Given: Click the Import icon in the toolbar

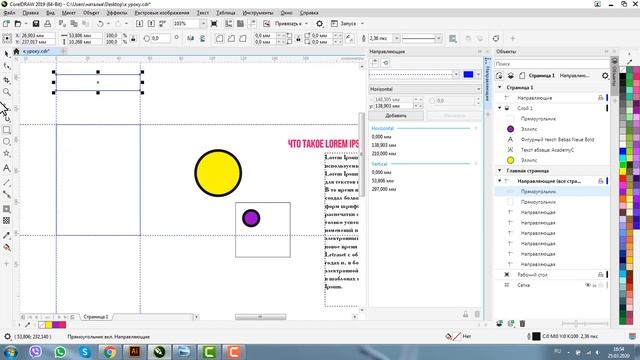Looking at the screenshot, I should click(x=139, y=24).
